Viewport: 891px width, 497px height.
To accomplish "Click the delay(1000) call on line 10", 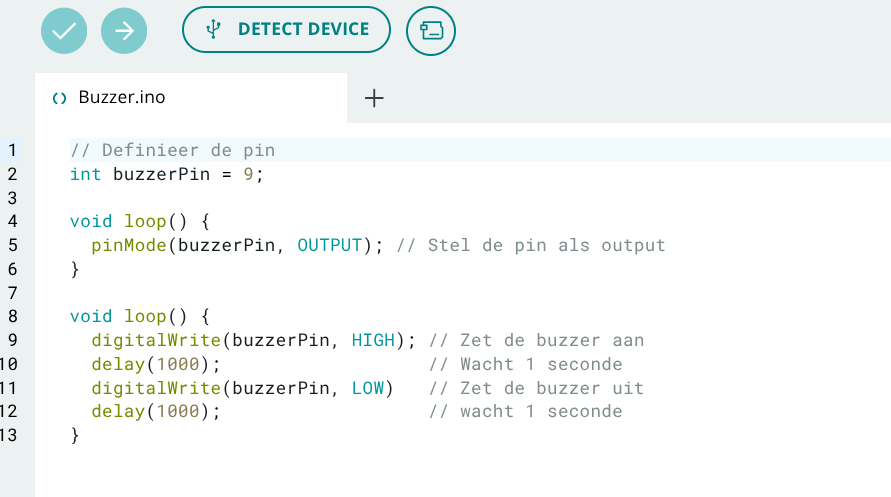I will coord(155,364).
